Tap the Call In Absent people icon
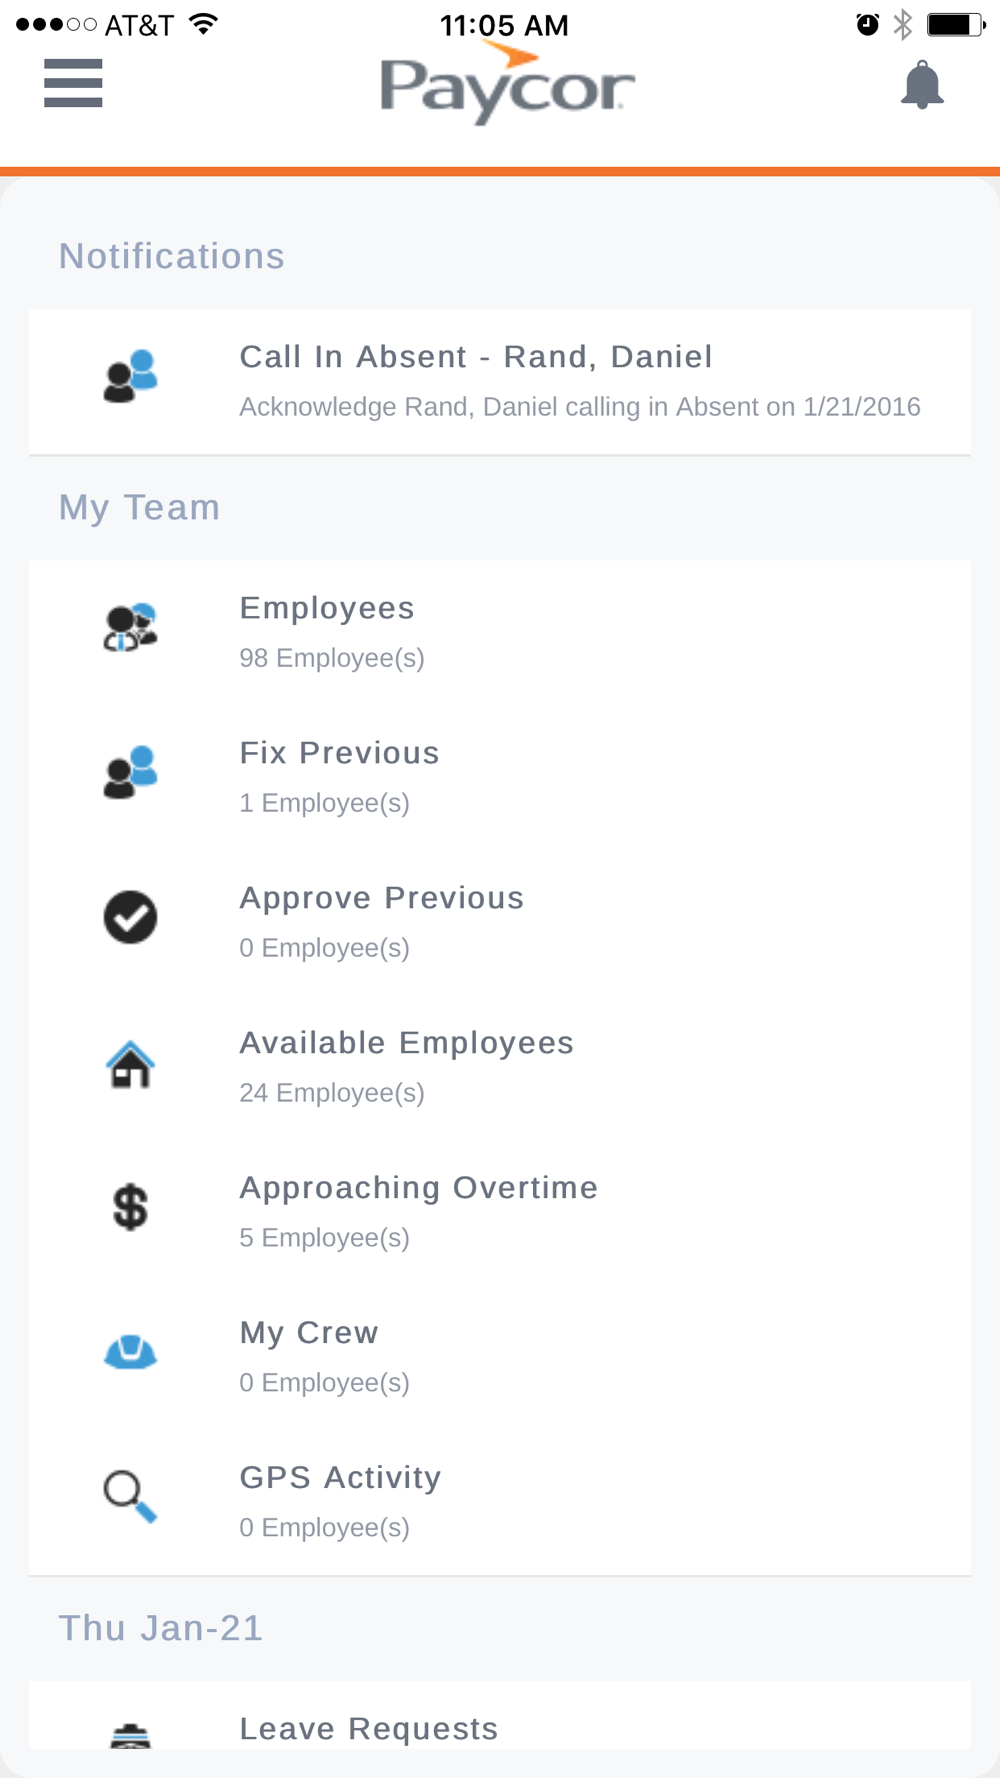Screen dimensions: 1000x1778 pyautogui.click(x=130, y=377)
